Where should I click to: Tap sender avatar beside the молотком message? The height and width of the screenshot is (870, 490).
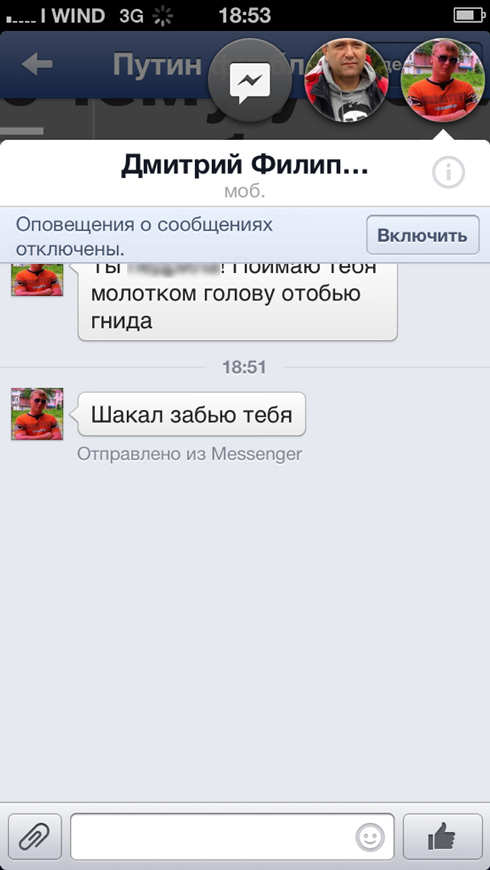point(37,279)
